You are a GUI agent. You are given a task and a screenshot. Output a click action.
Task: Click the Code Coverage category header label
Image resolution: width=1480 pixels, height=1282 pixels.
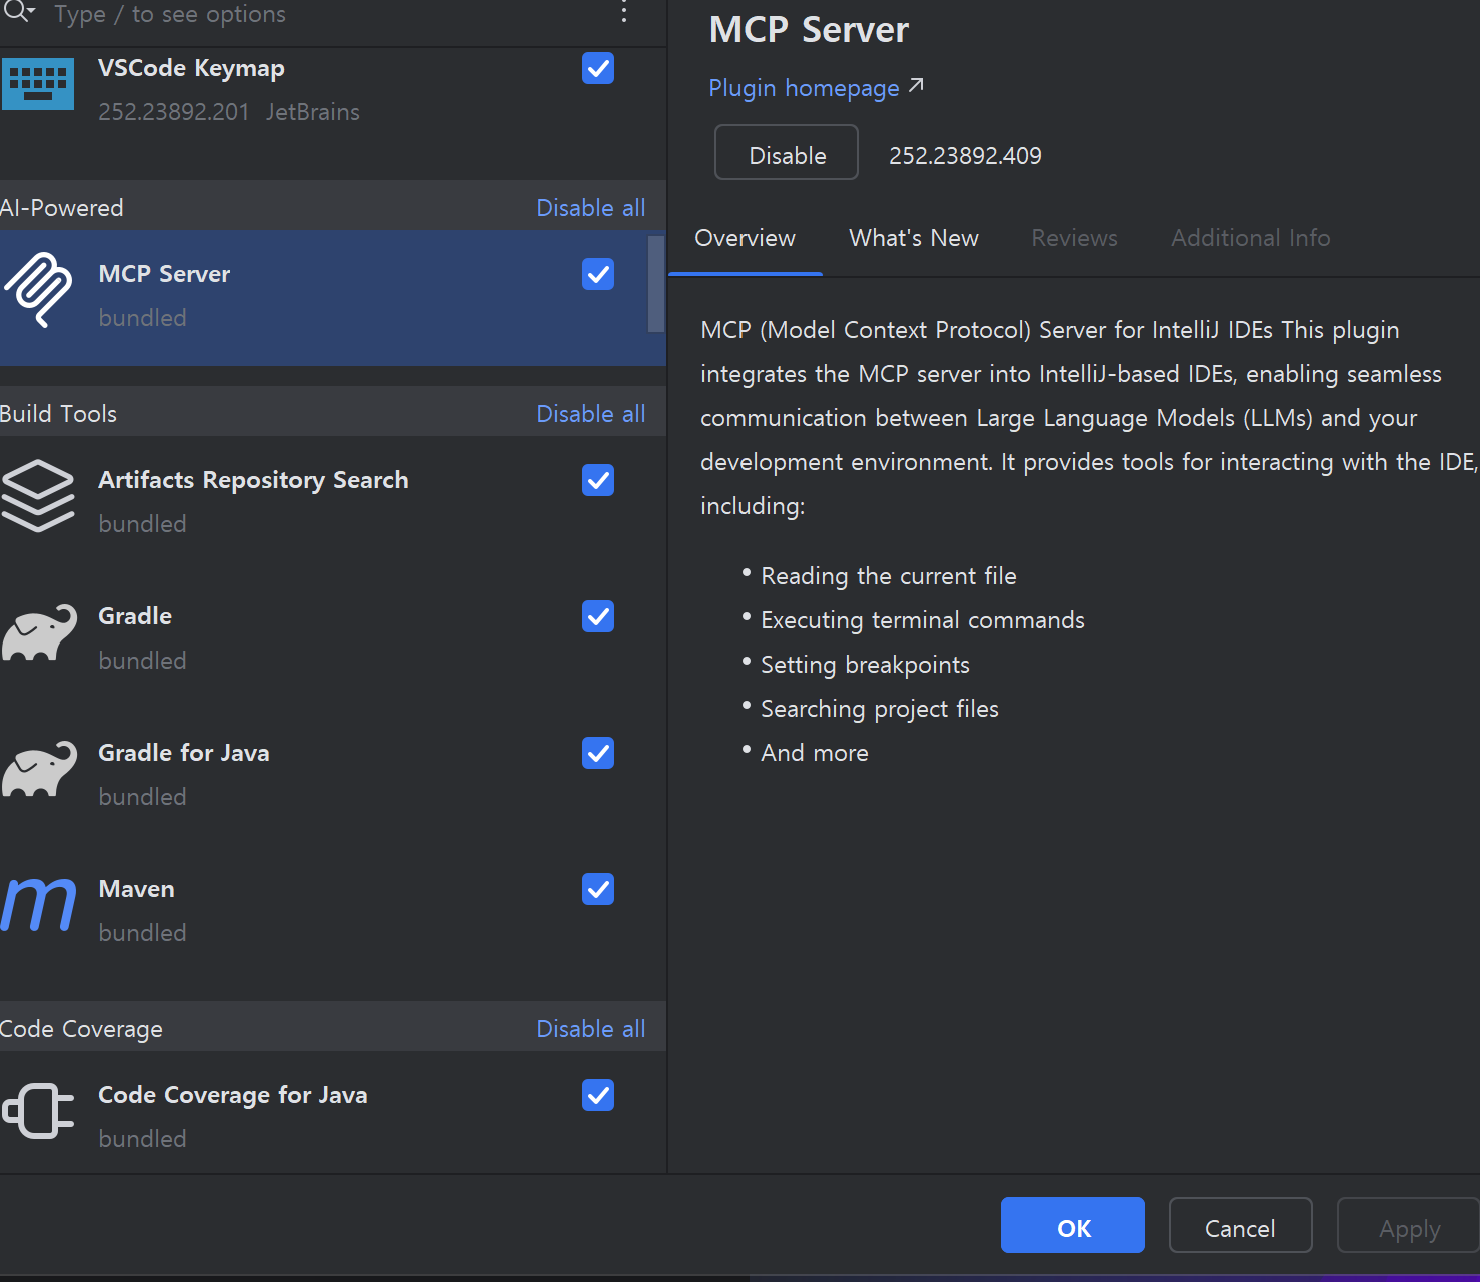tap(81, 1029)
